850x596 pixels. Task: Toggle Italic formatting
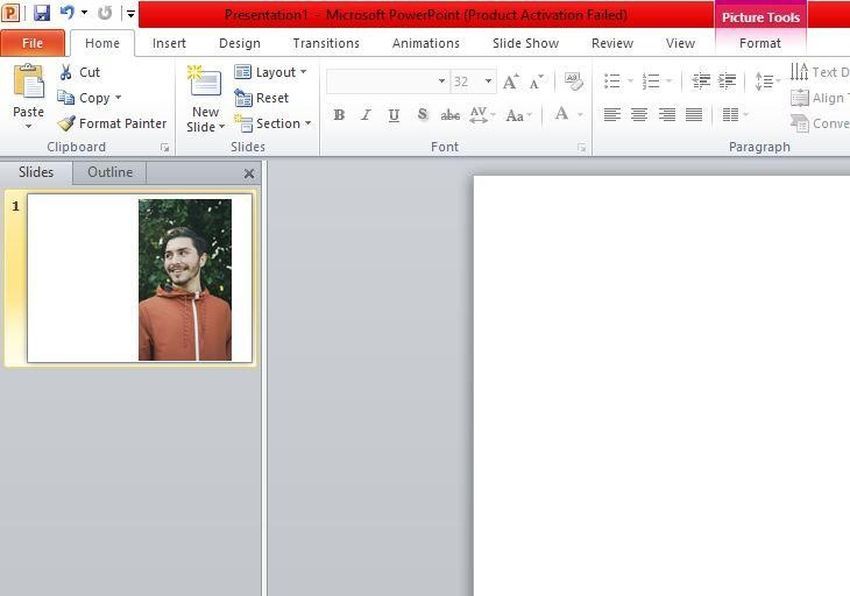pos(366,115)
